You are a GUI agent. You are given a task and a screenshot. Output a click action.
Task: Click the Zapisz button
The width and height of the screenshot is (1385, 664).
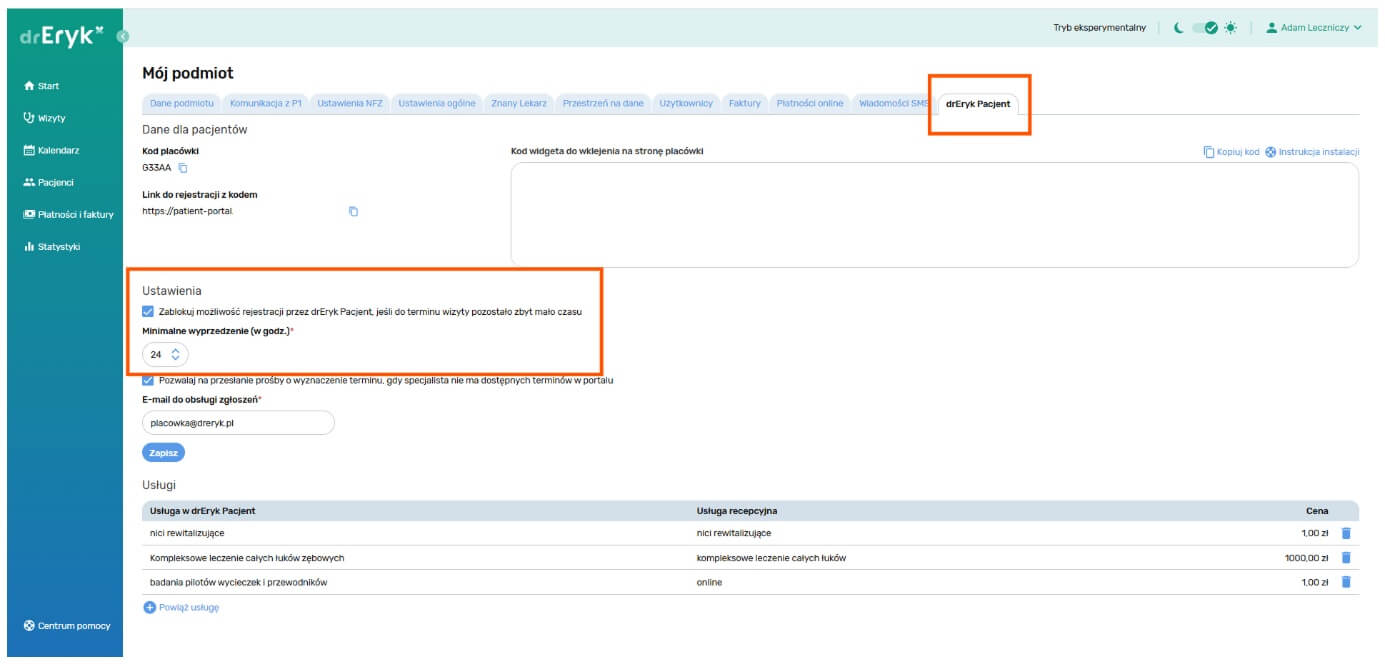164,452
